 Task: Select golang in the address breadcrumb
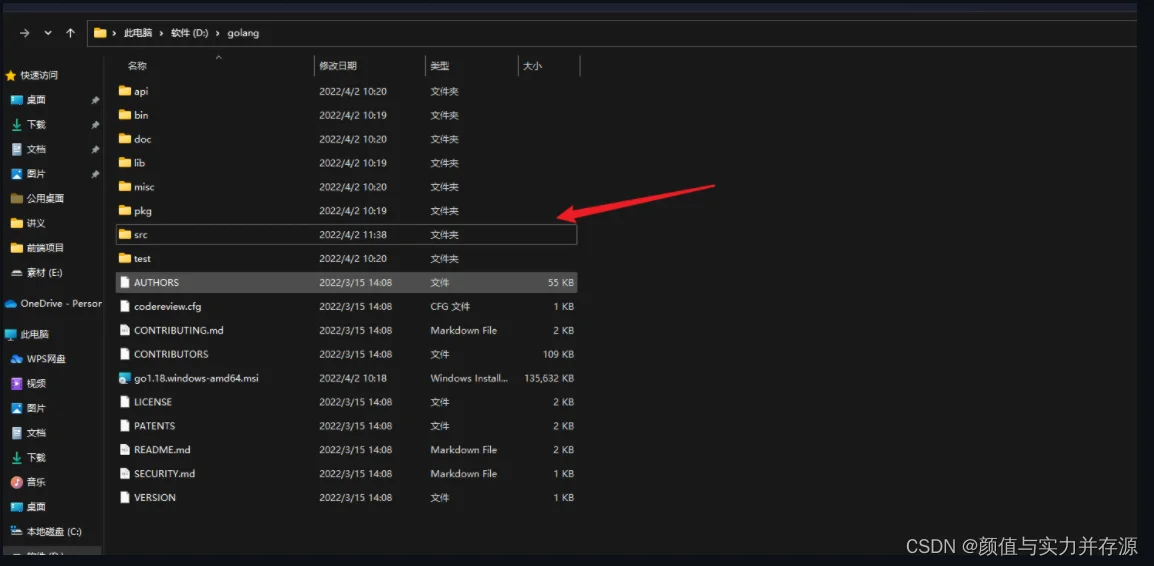point(244,33)
